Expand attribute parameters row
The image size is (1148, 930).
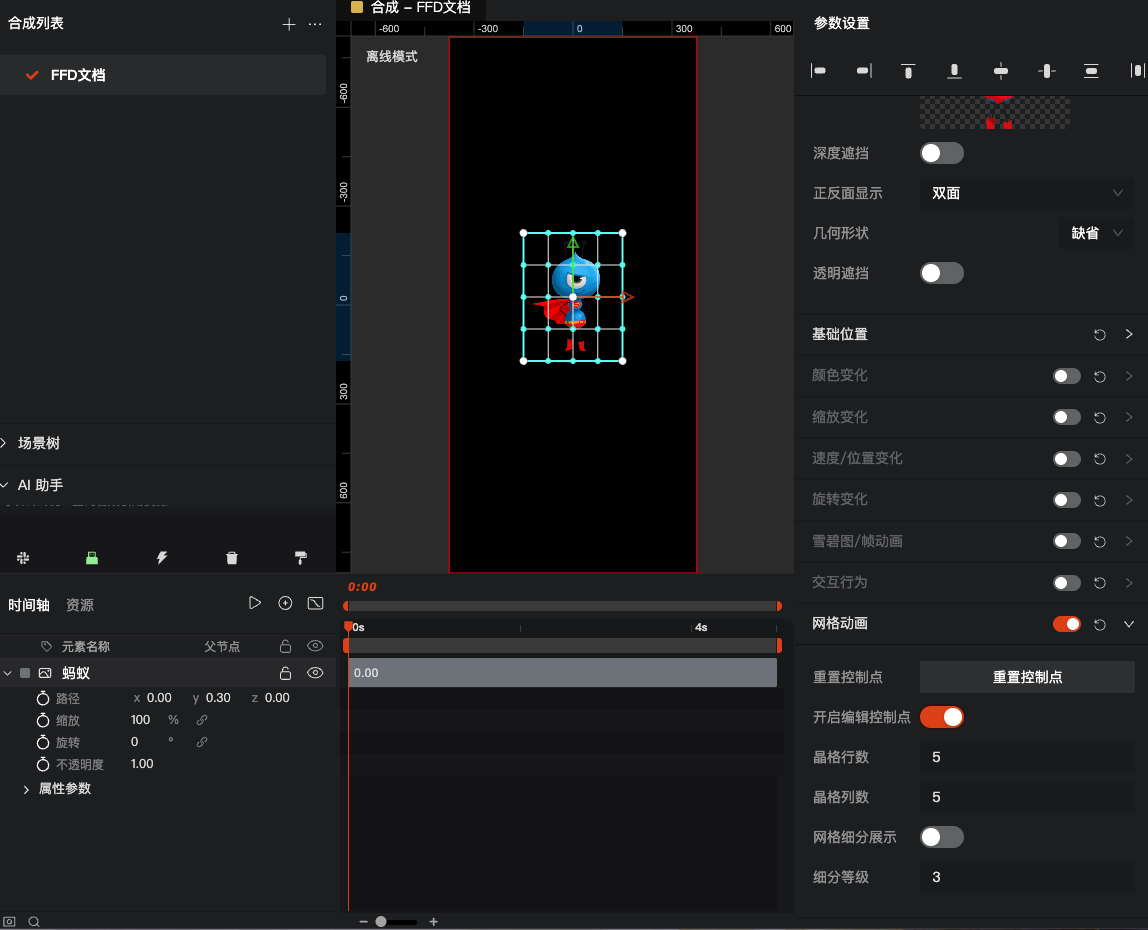[26, 789]
